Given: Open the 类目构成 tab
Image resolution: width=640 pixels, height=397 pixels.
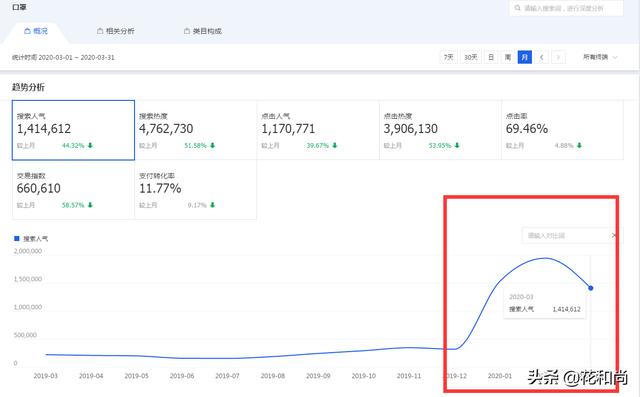Looking at the screenshot, I should [x=202, y=31].
